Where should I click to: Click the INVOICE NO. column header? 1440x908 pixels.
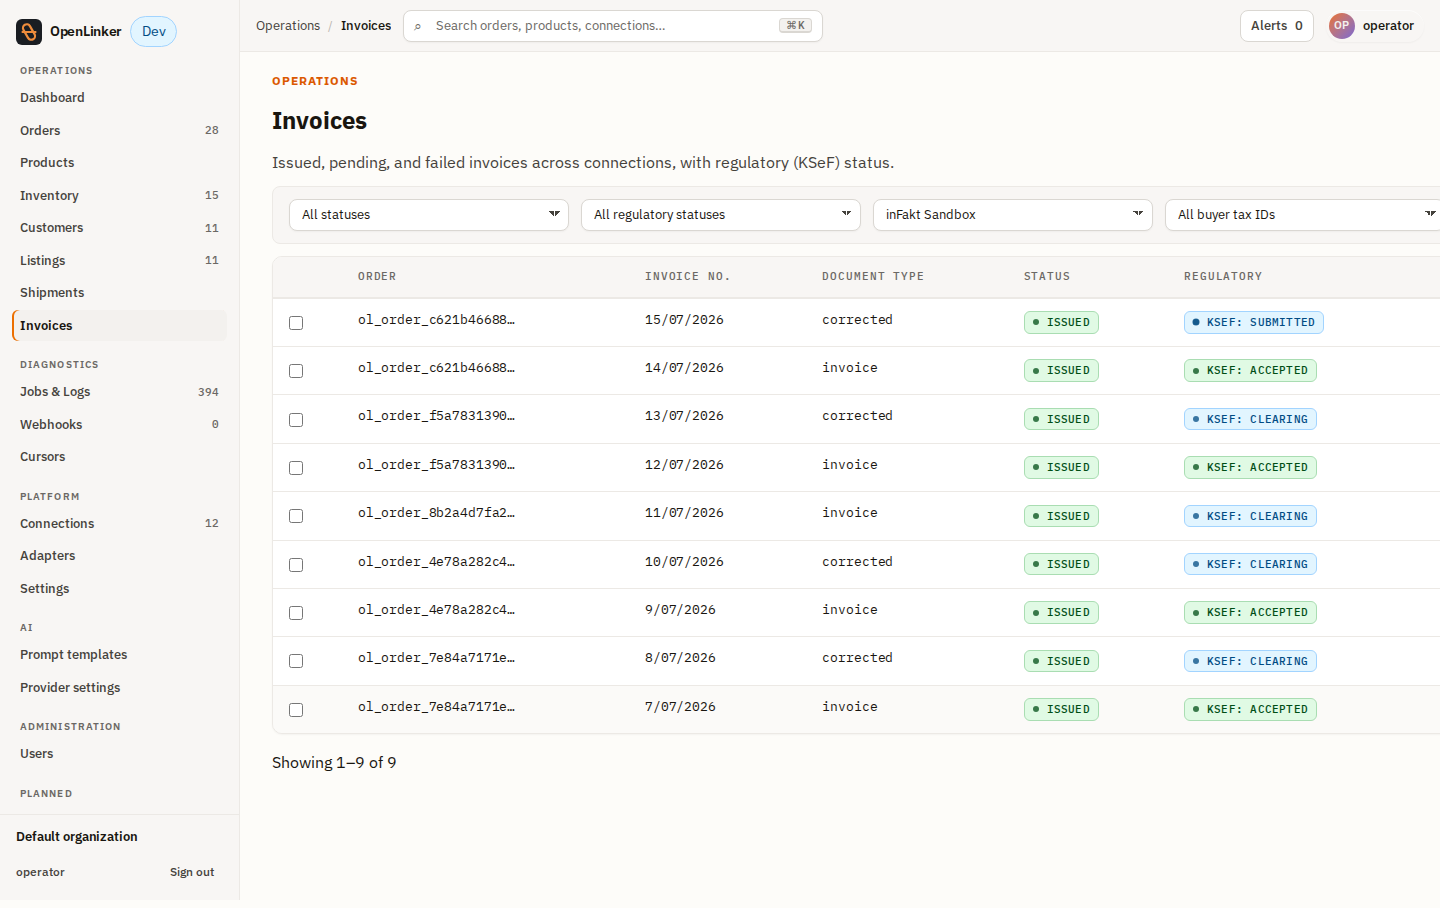[x=688, y=277]
